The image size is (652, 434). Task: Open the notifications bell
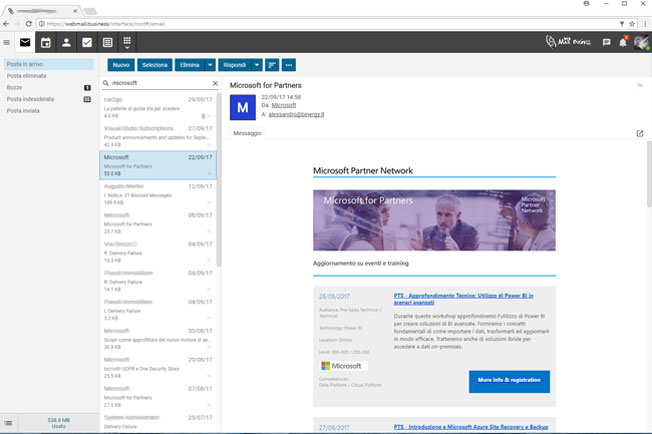click(623, 42)
